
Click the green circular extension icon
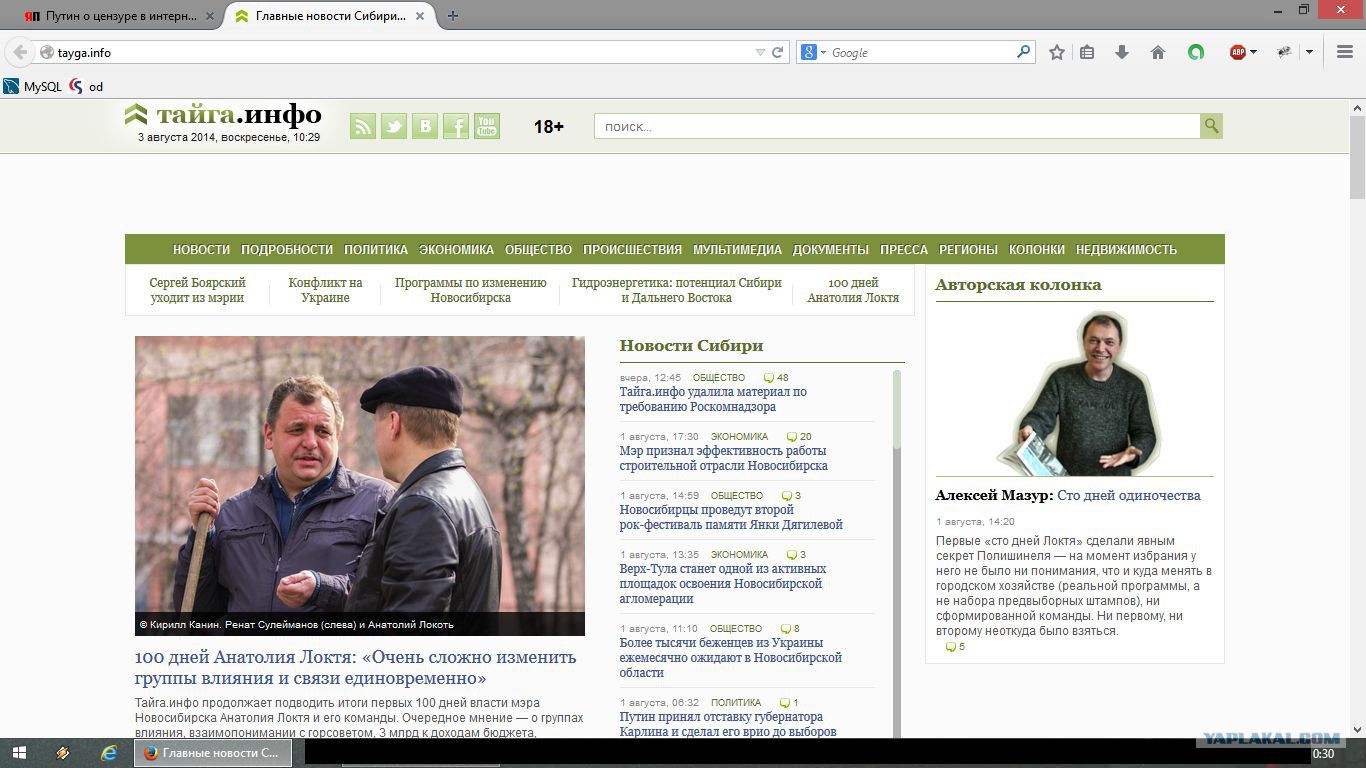pos(1196,52)
